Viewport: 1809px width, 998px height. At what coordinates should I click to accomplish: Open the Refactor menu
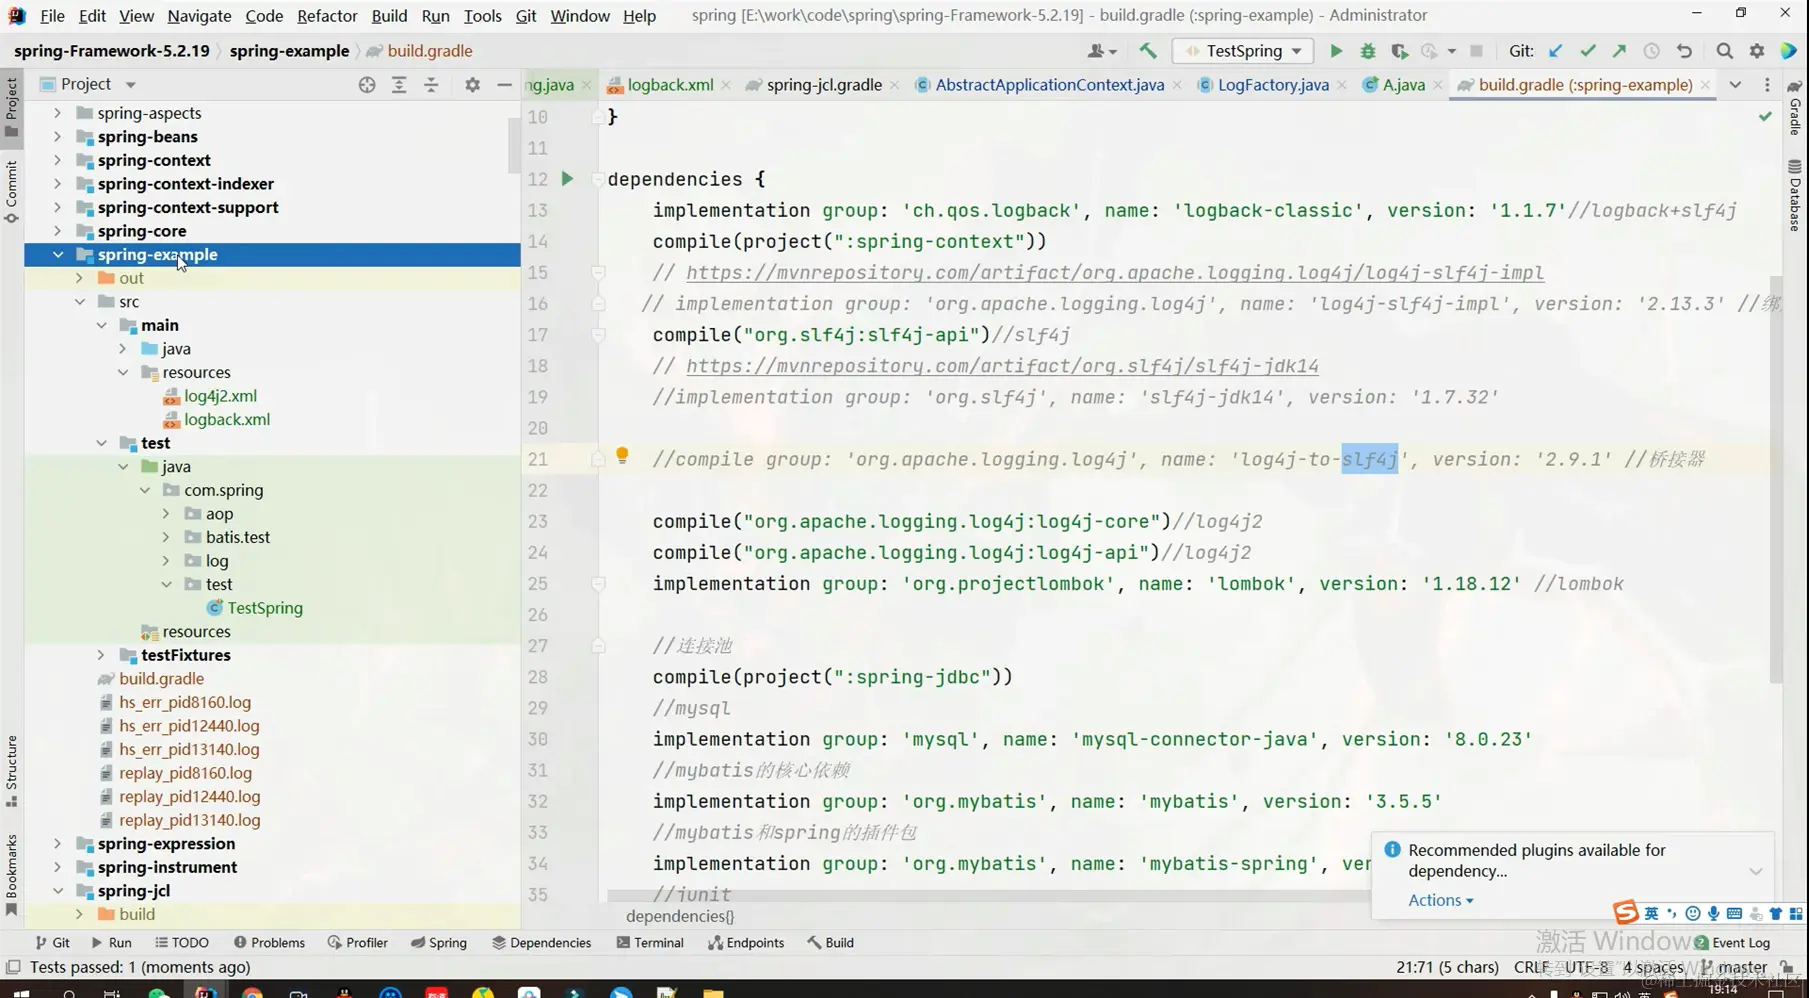(327, 16)
